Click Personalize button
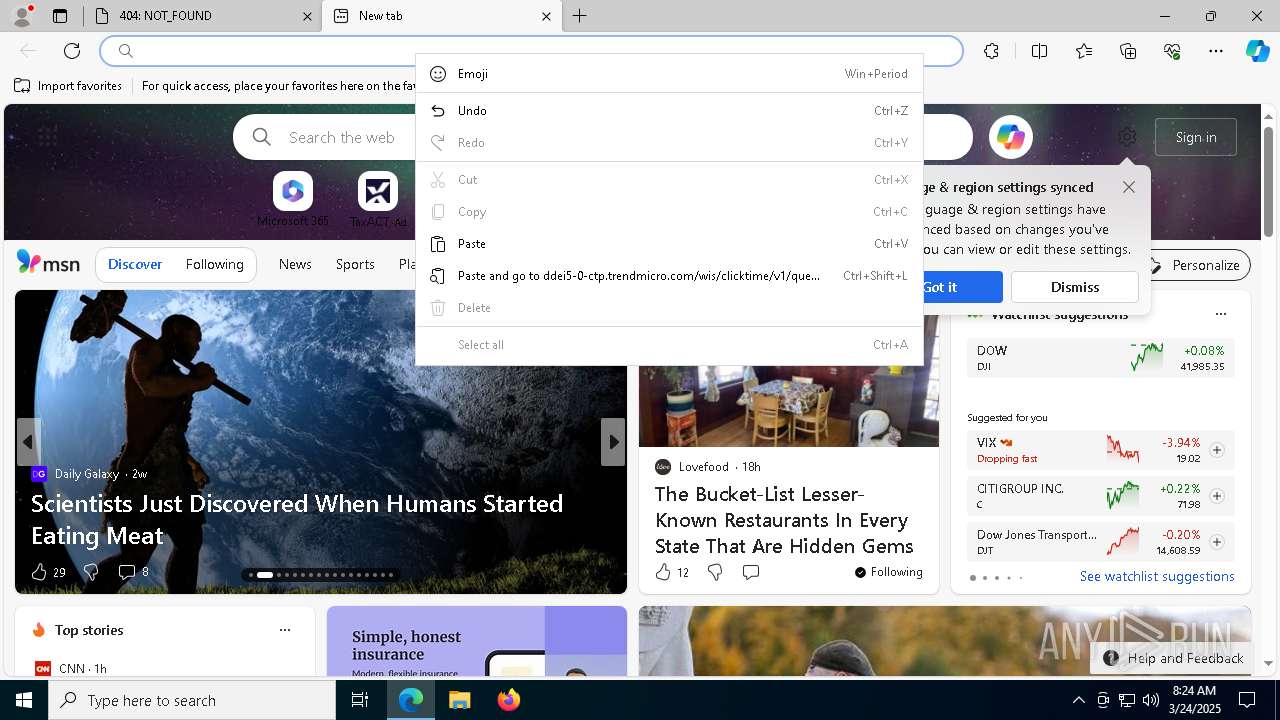This screenshot has width=1280, height=720. [x=1195, y=265]
